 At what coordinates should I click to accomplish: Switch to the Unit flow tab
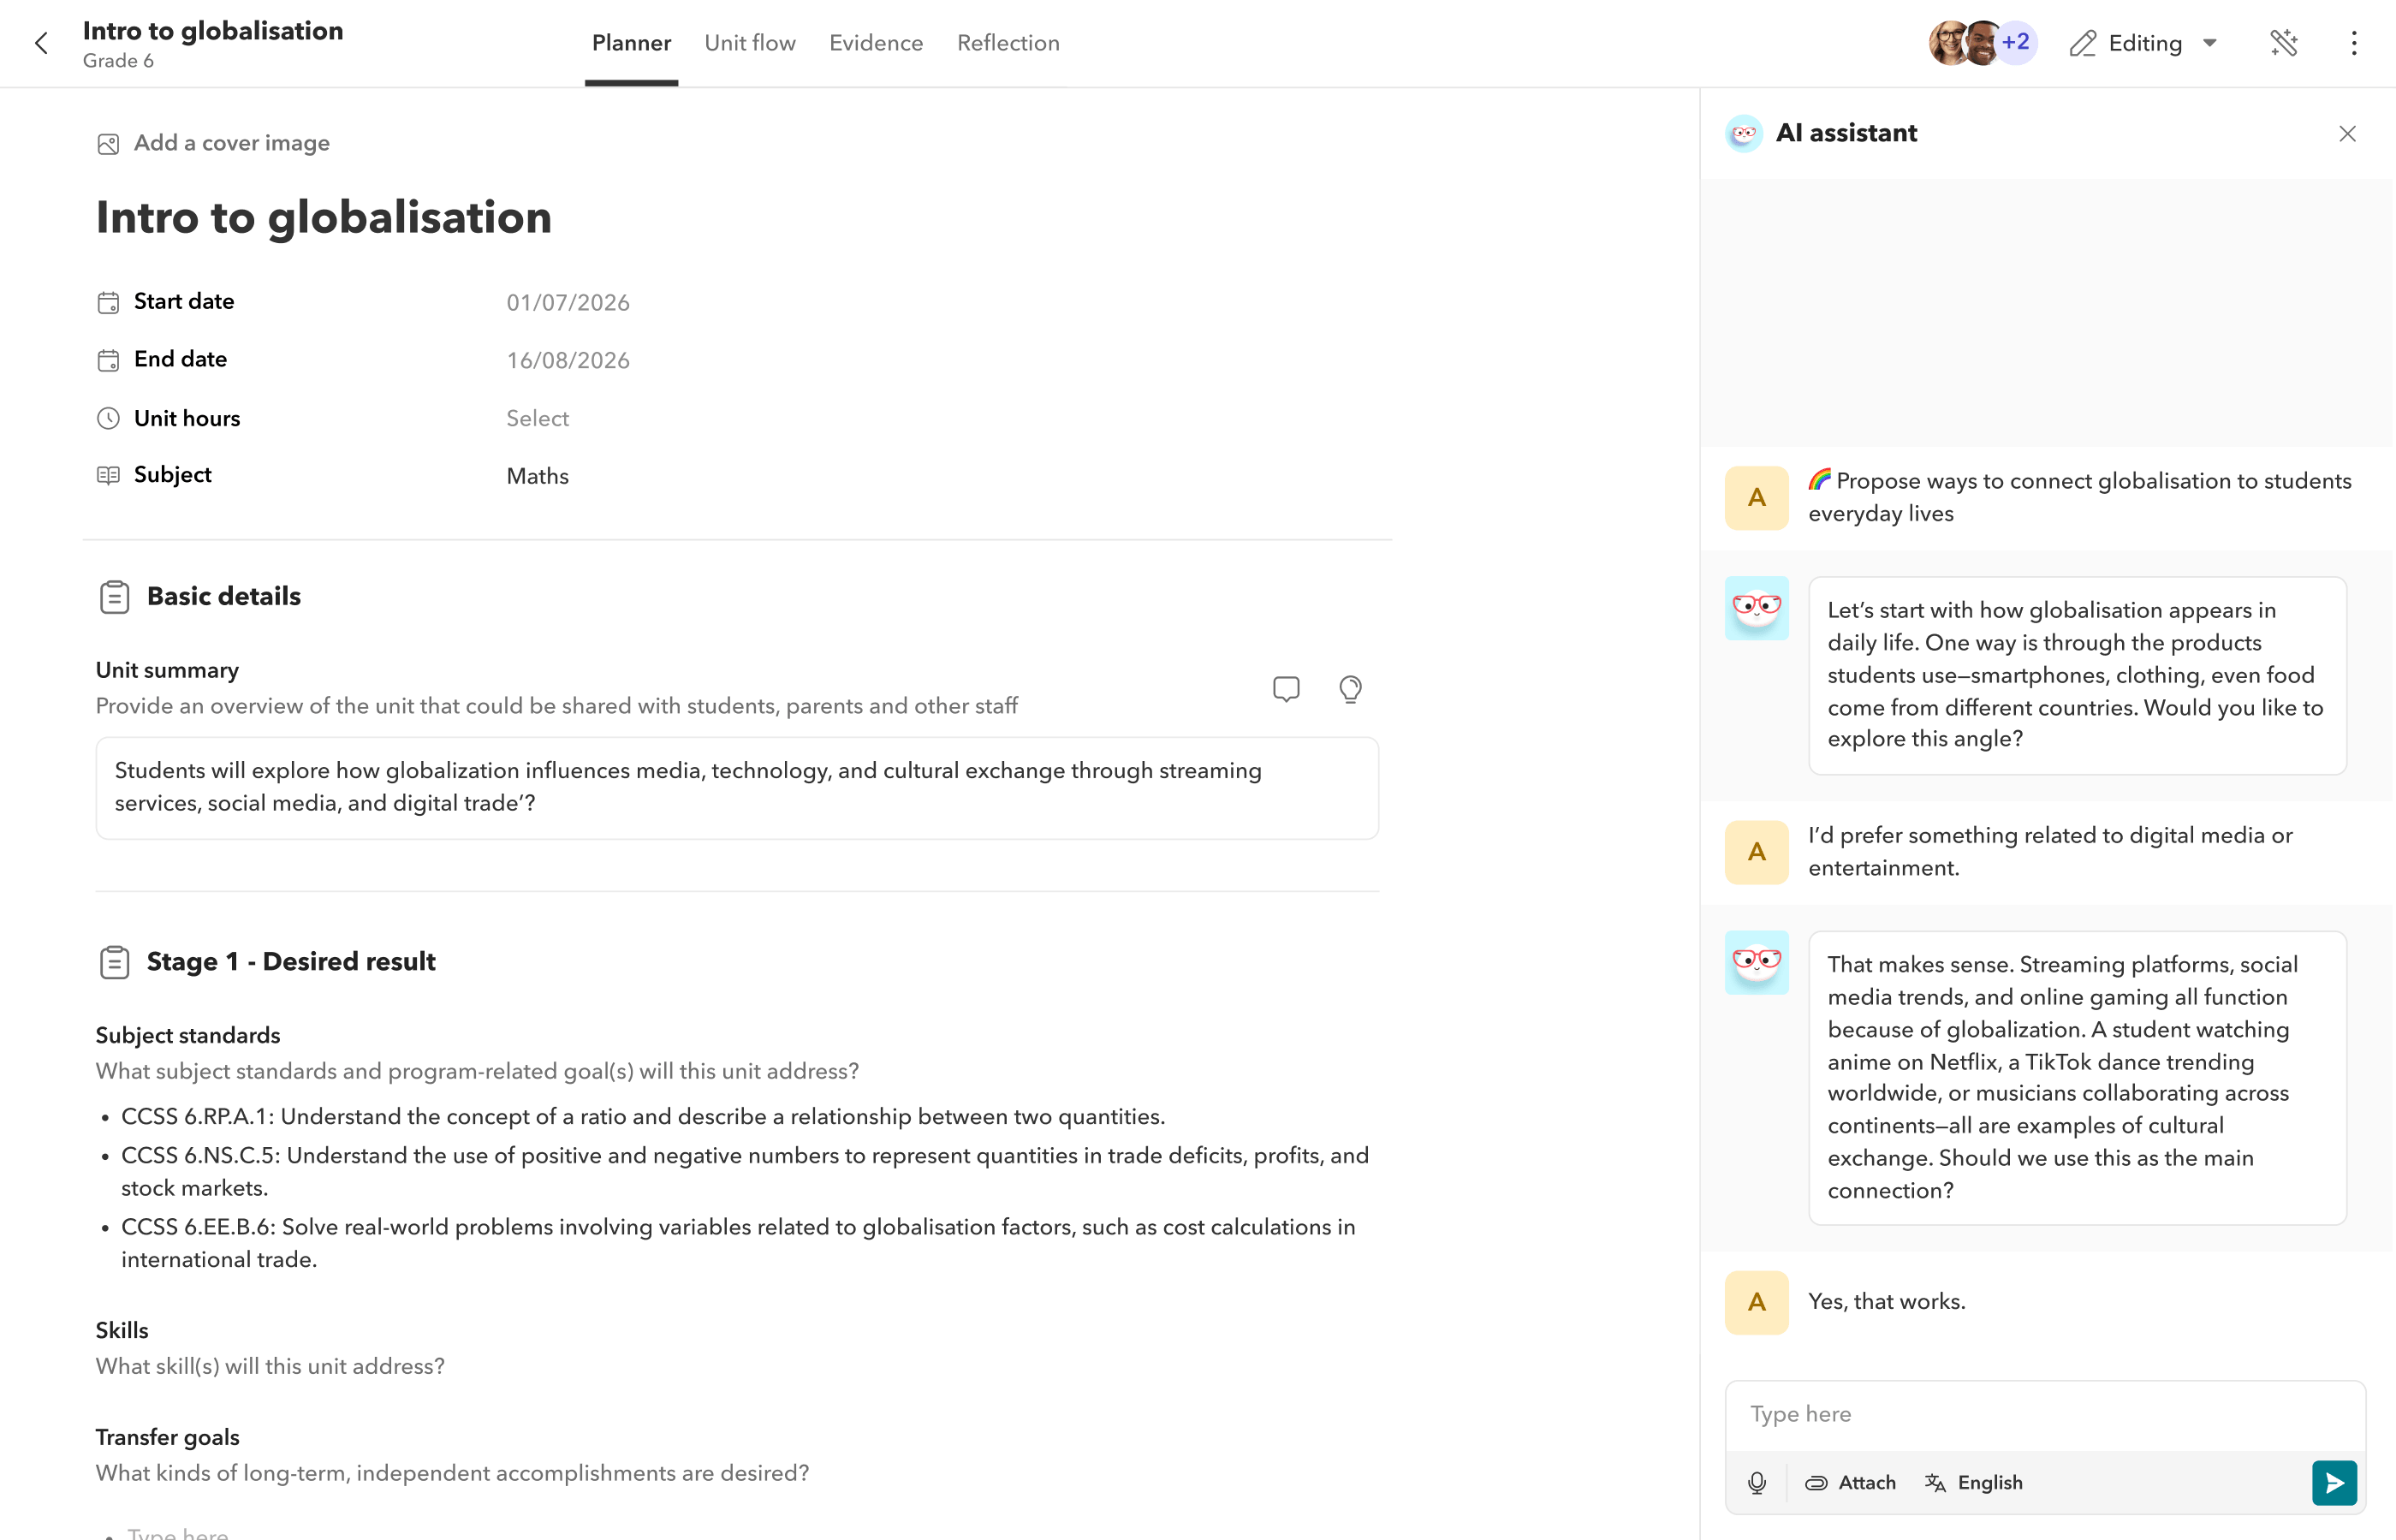pos(750,43)
